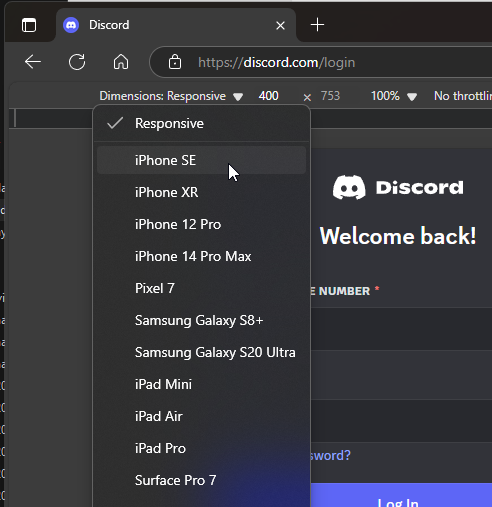Open a new tab with plus button
492x507 pixels.
click(x=317, y=25)
